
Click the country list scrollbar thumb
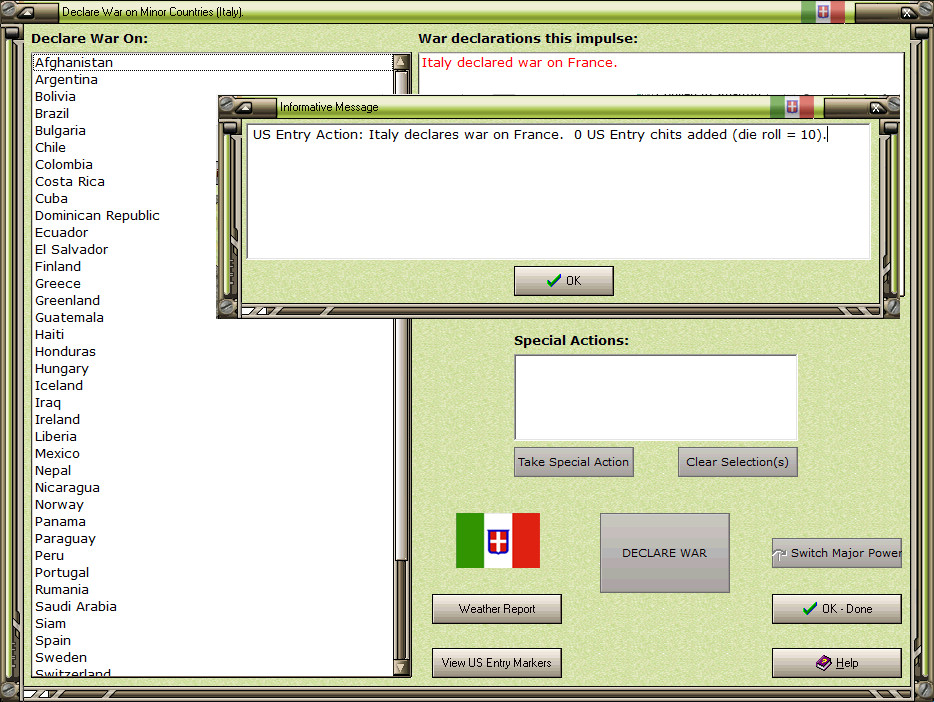pos(401,316)
